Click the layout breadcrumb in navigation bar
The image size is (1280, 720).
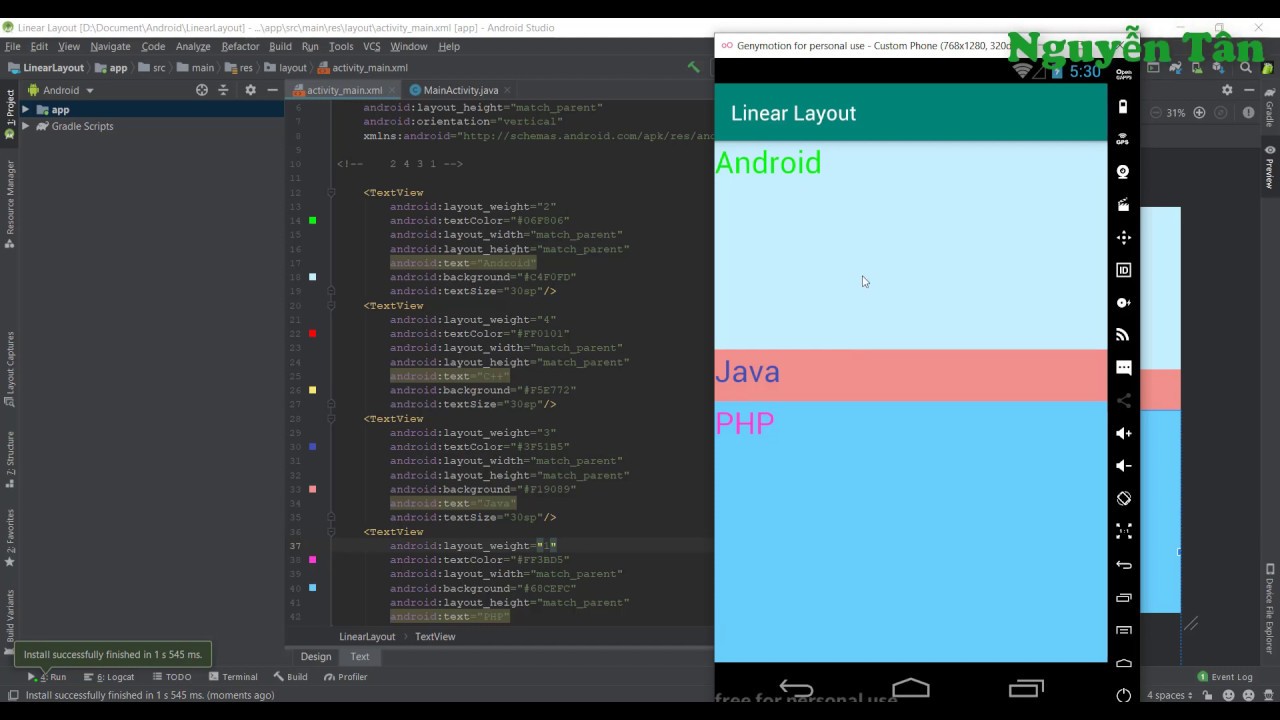pos(286,68)
